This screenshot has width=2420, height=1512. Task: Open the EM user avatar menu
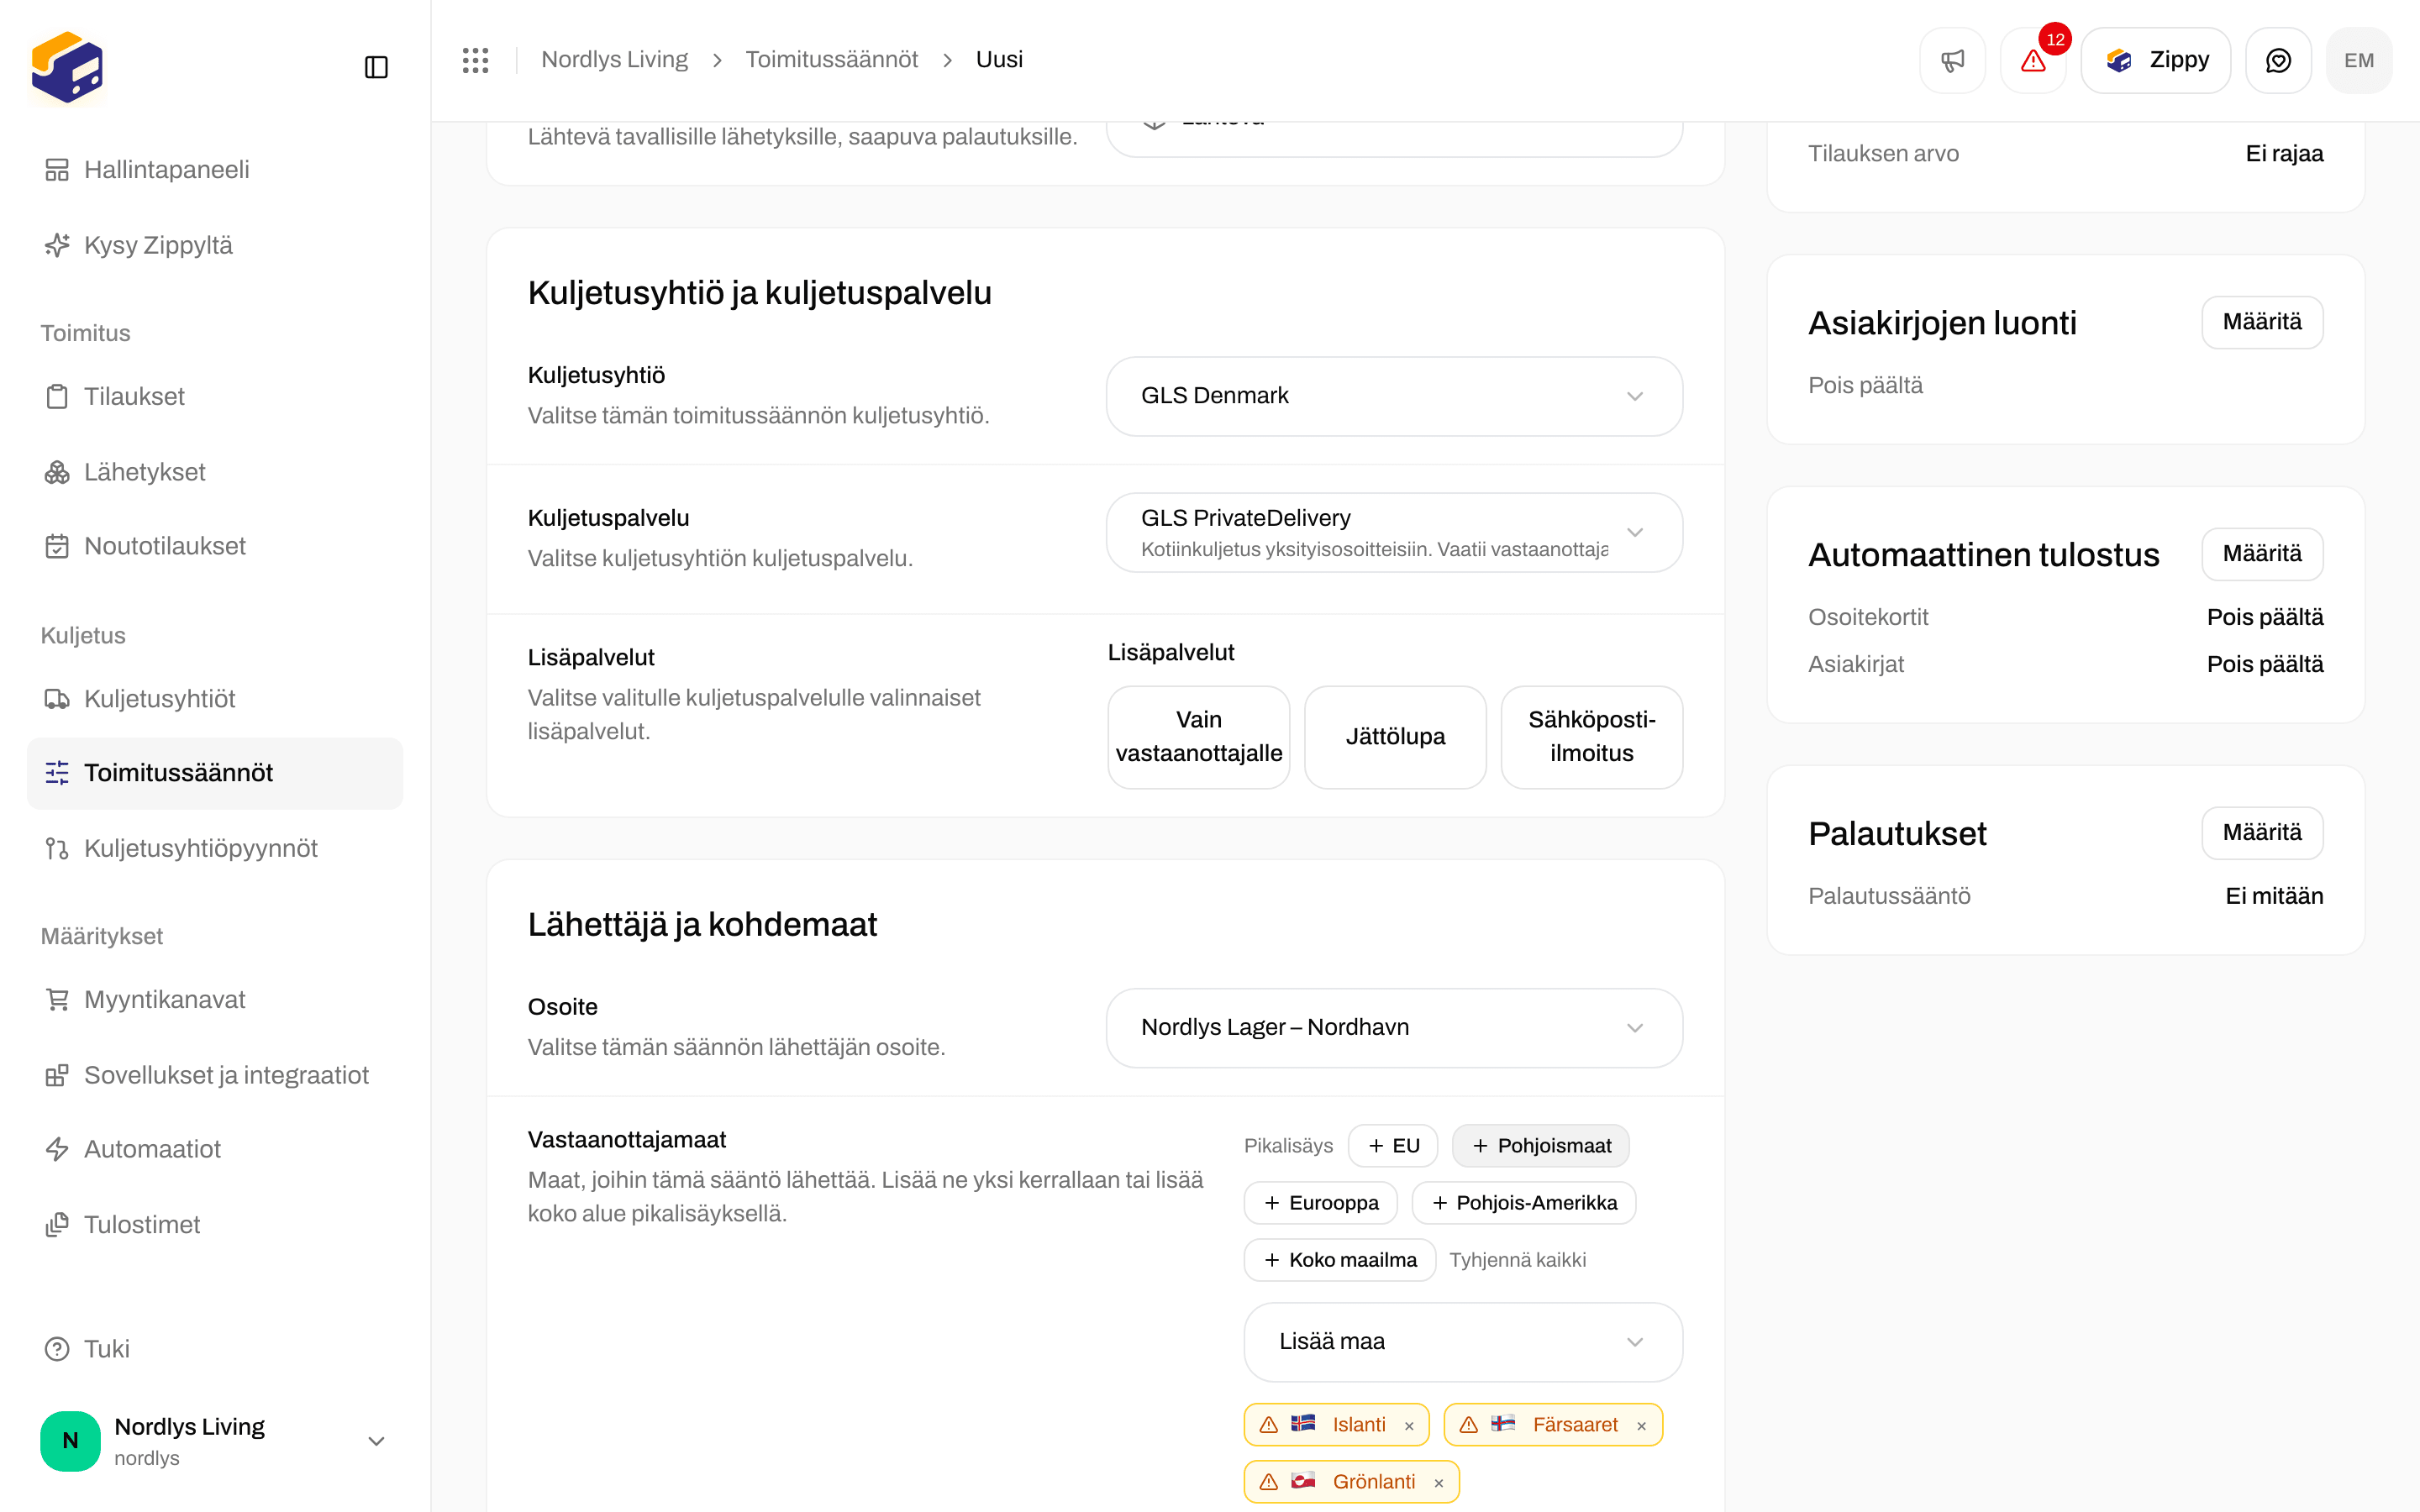[2359, 60]
